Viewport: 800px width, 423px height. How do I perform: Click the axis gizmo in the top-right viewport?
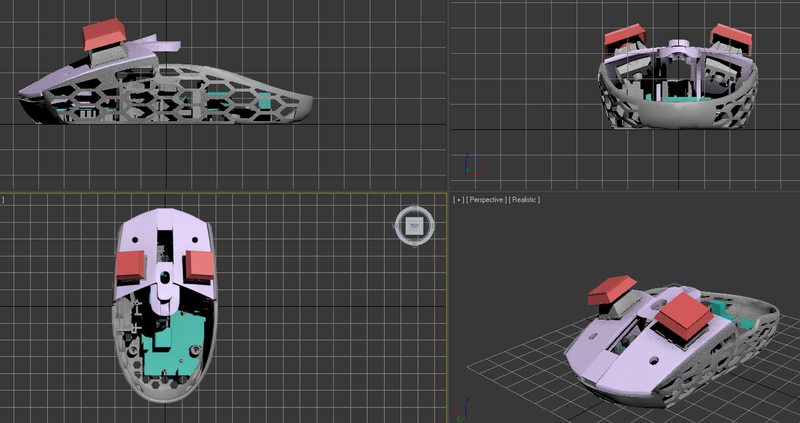pyautogui.click(x=469, y=166)
